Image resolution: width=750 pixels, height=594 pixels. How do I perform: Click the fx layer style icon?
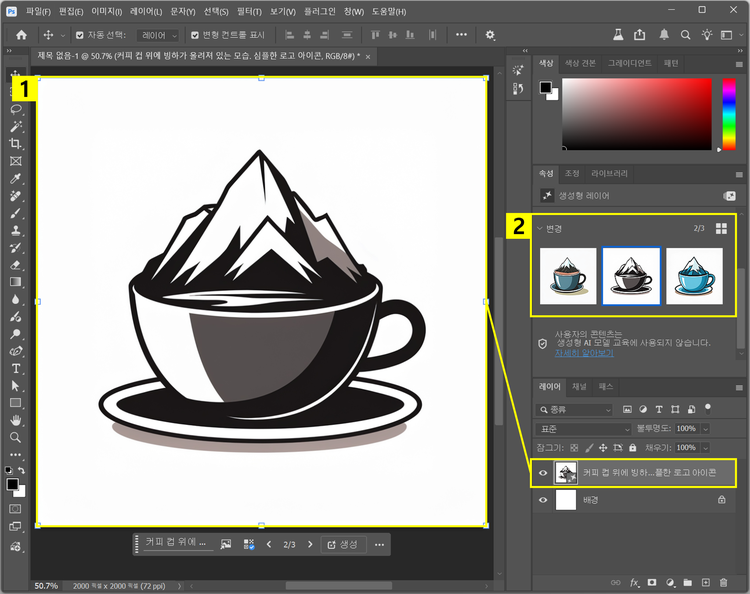(x=634, y=582)
